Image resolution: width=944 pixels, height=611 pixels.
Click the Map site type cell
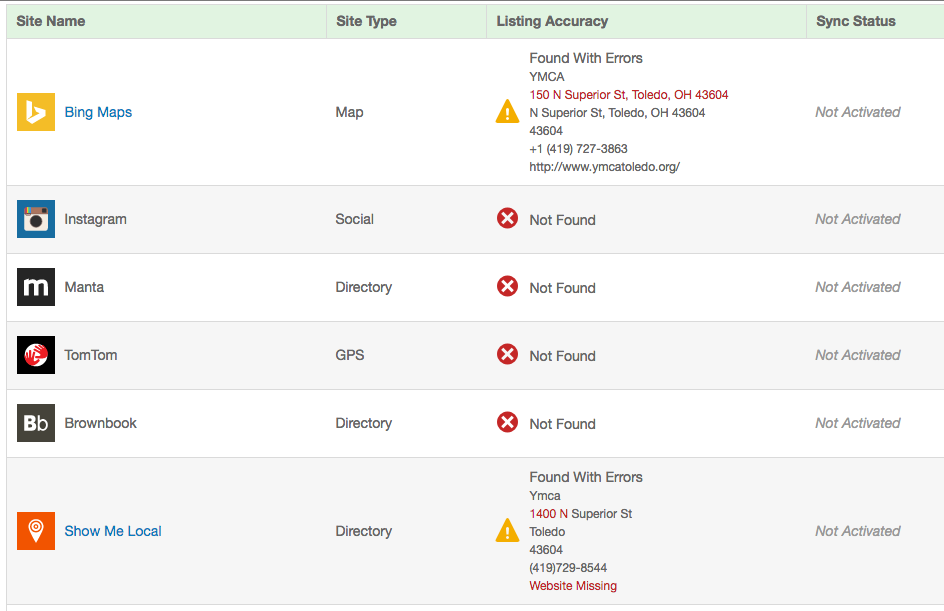[349, 112]
